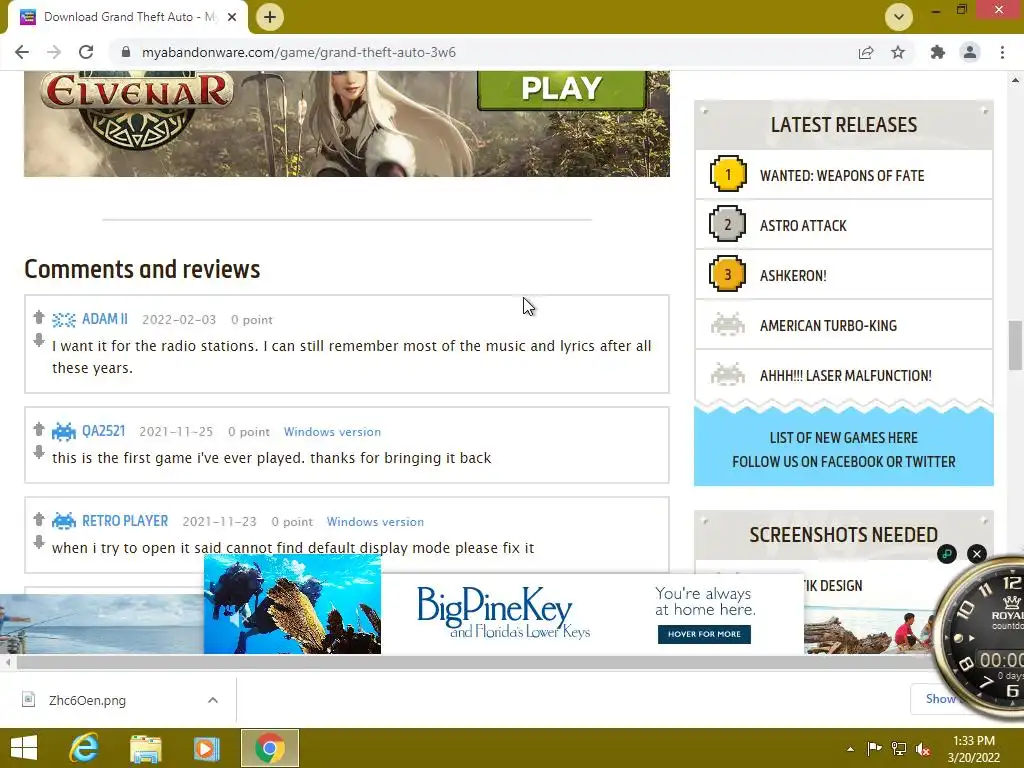The height and width of the screenshot is (768, 1024).
Task: Open the Extensions puzzle icon
Action: (x=938, y=52)
